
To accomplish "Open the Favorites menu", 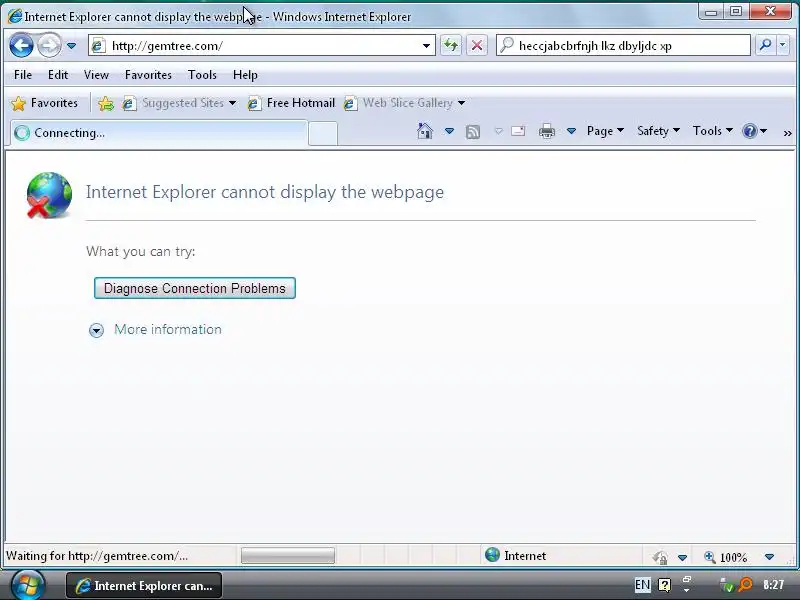I will (148, 75).
